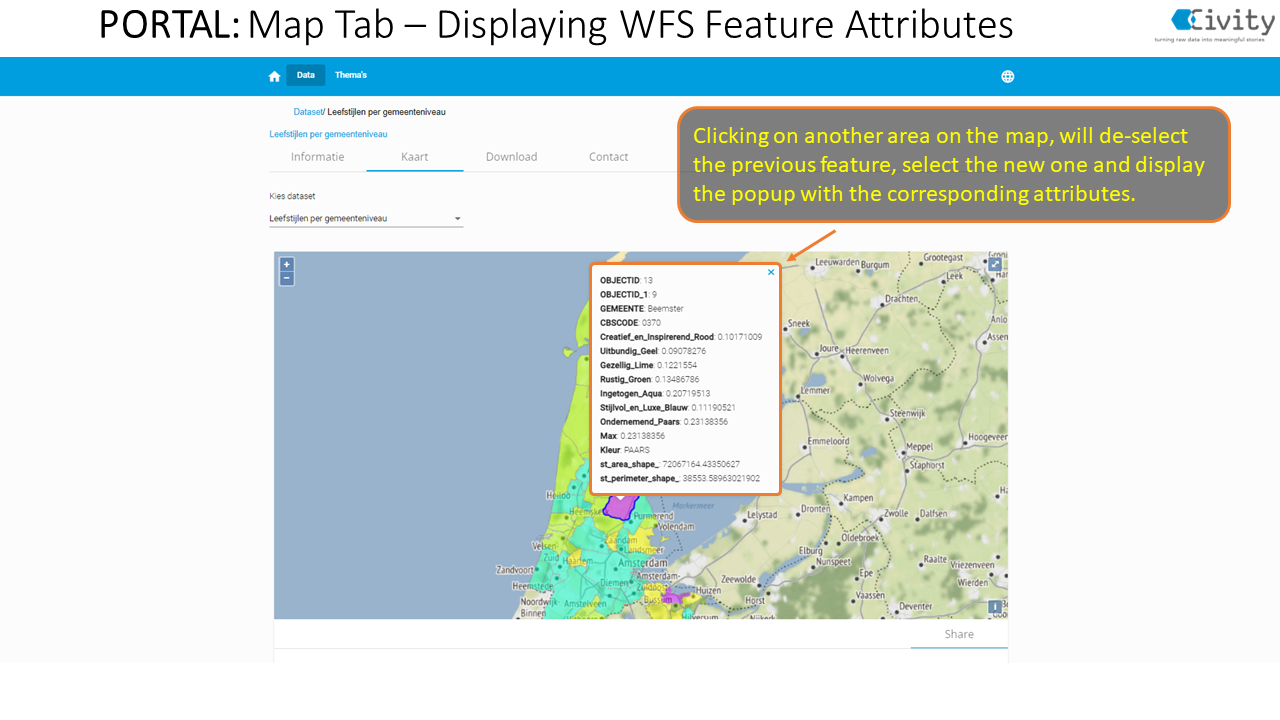Follow the Dataset breadcrumb link
1280x720 pixels.
[x=308, y=112]
